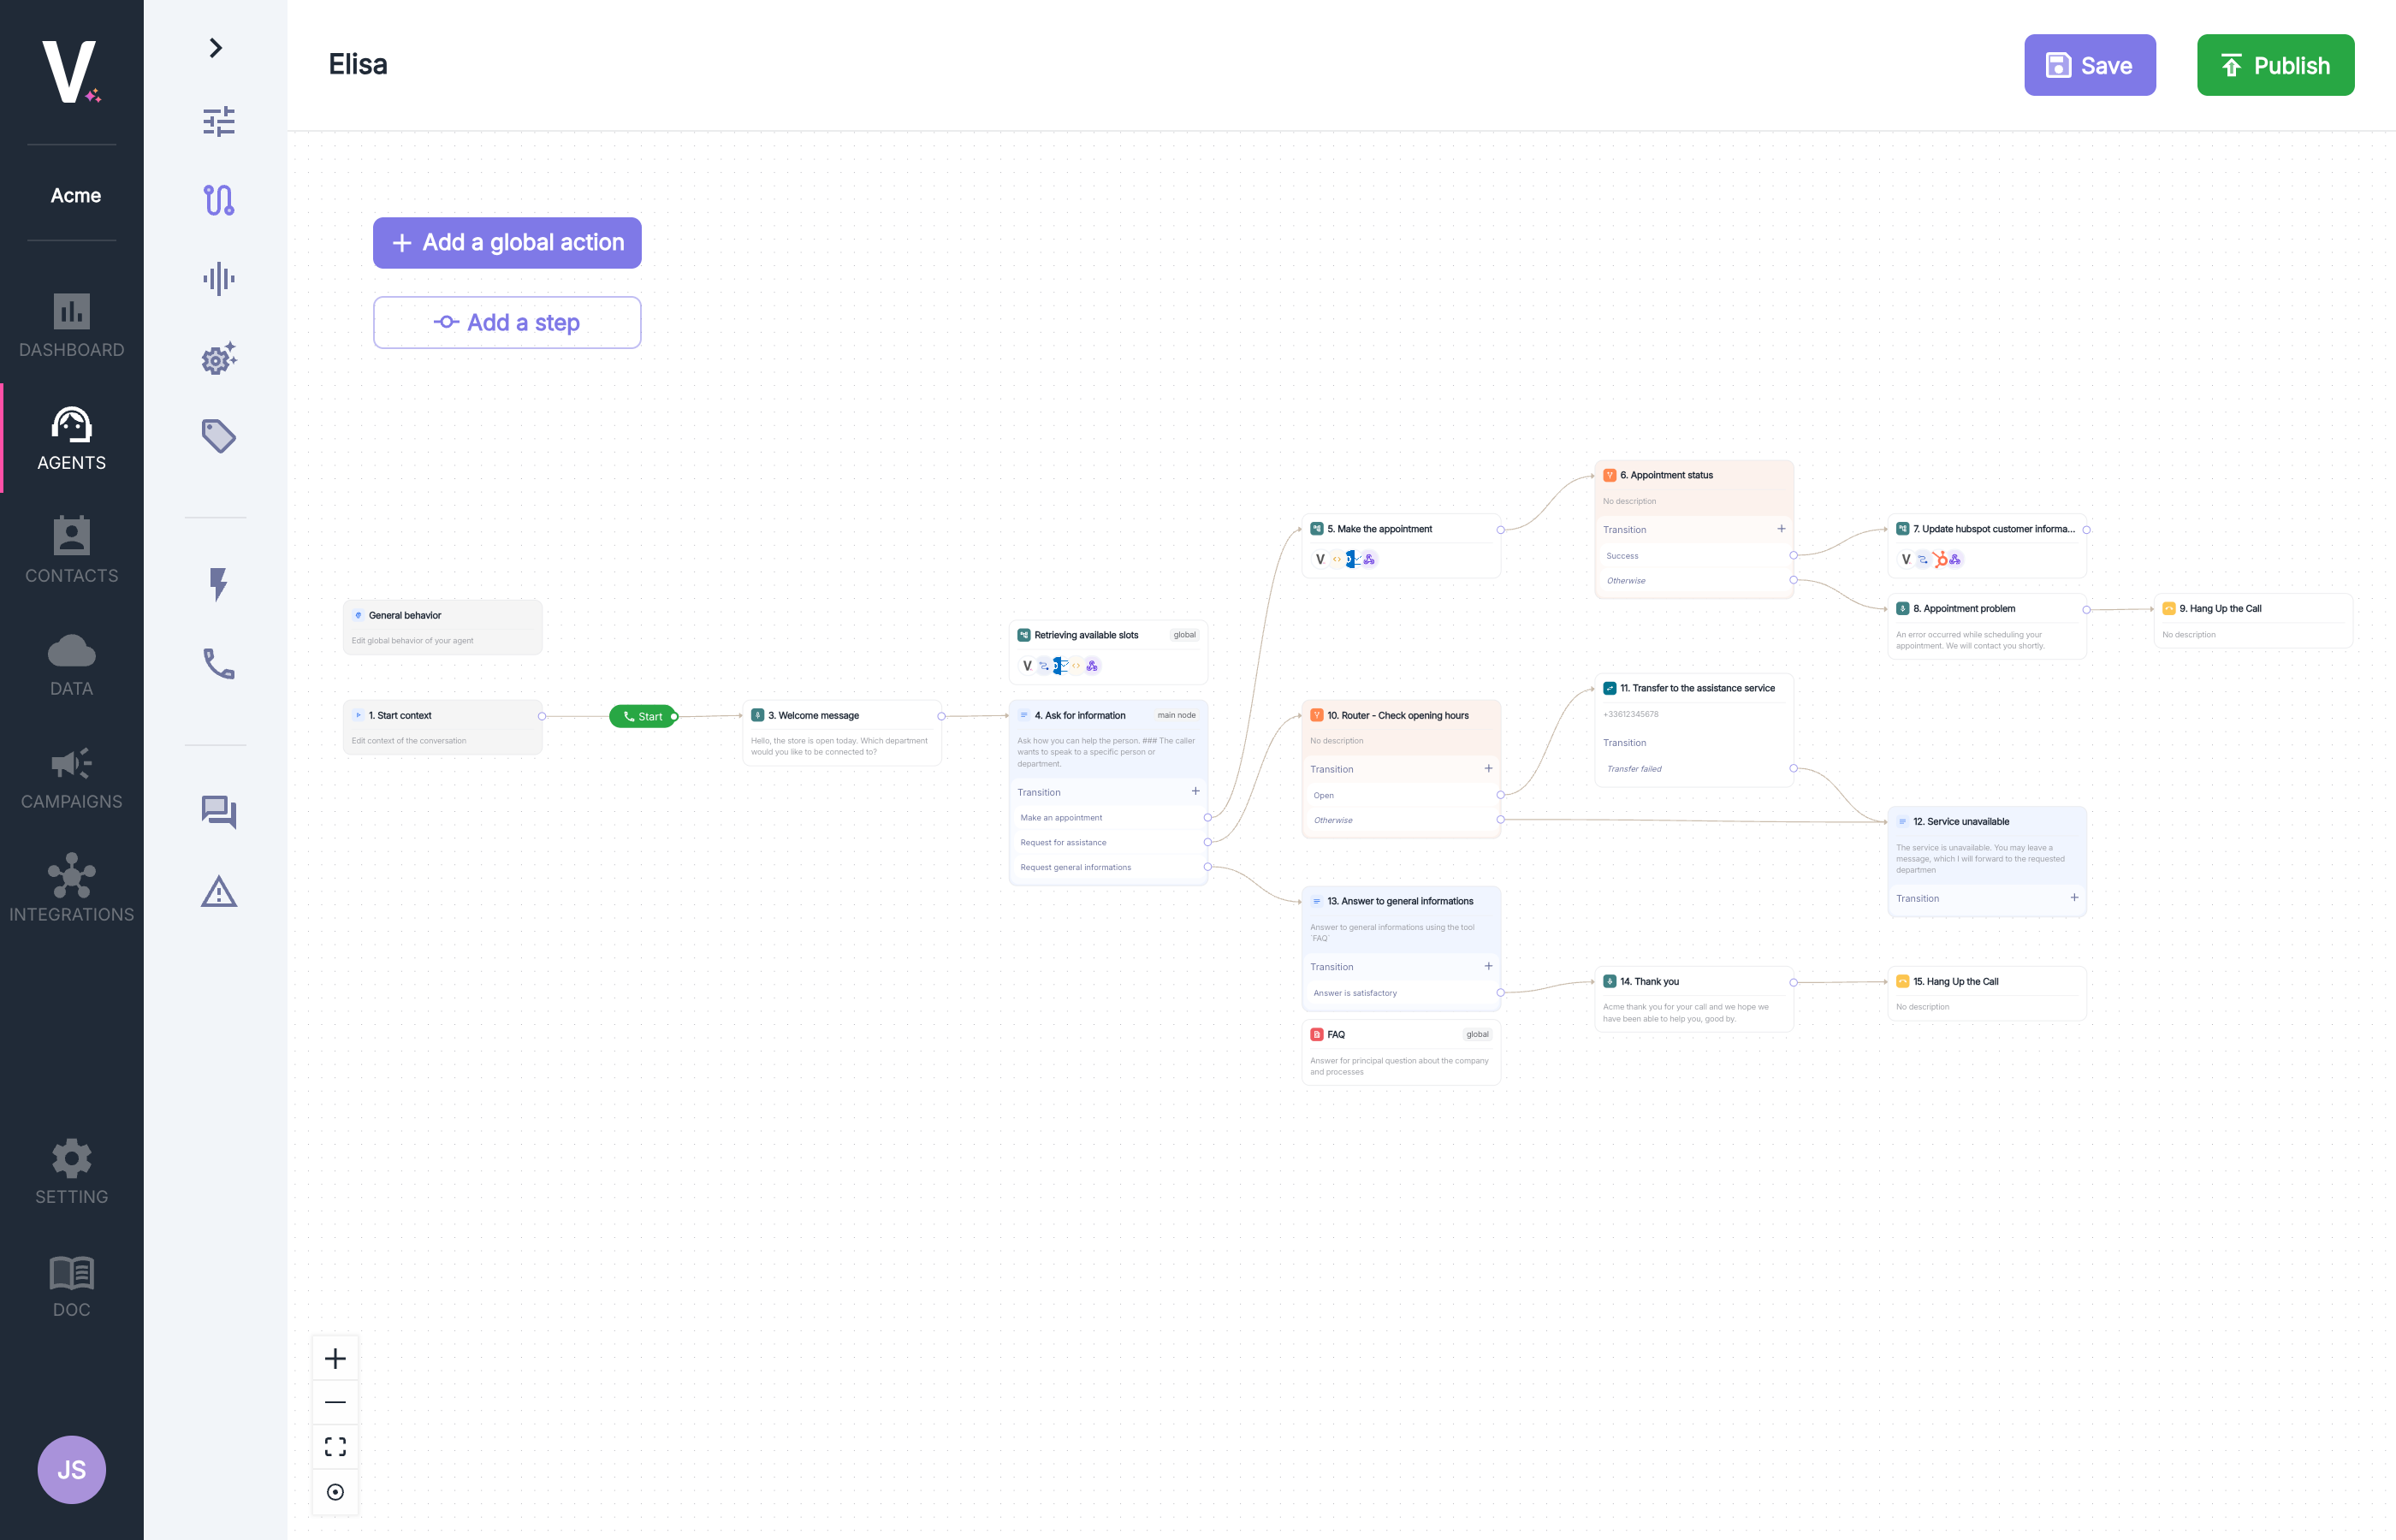Screen dimensions: 2396x1540
Task: Click the gear with sparkle icon
Action: (218, 358)
